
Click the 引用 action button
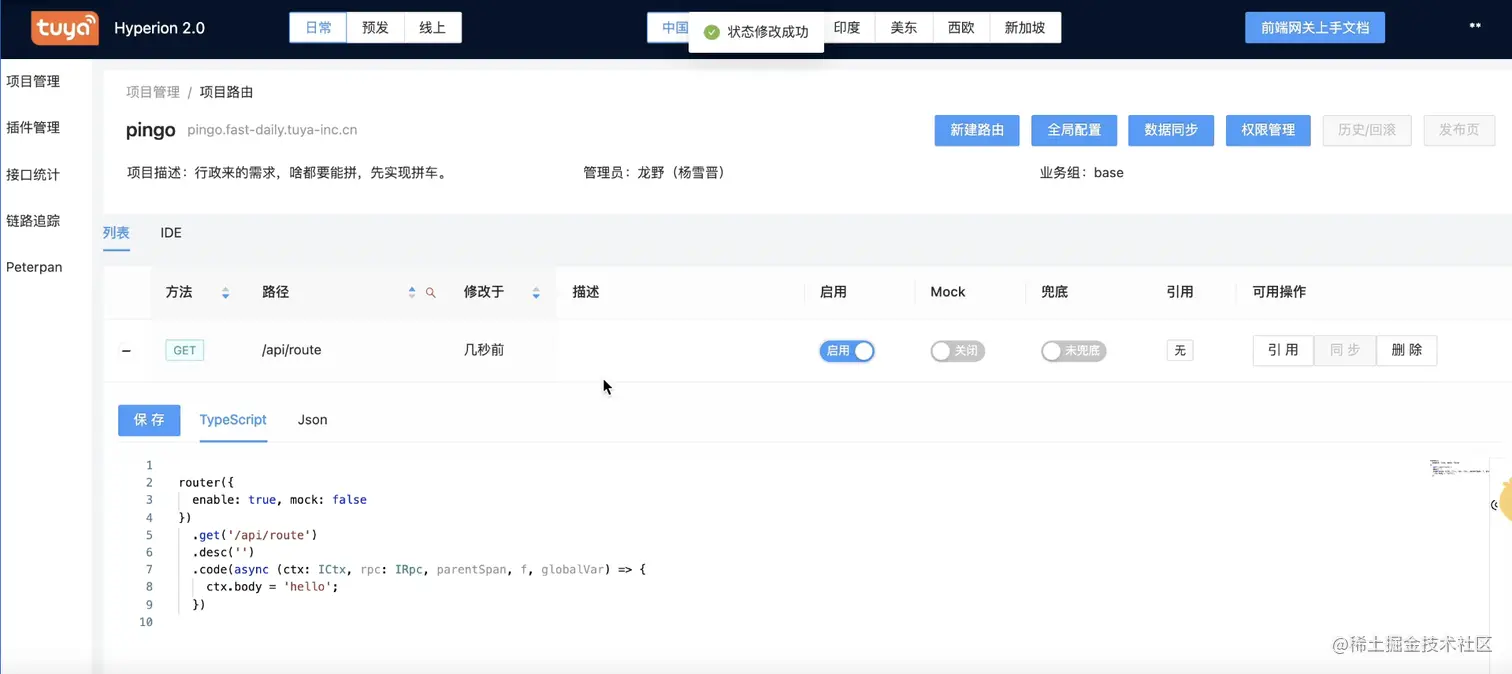[1283, 350]
